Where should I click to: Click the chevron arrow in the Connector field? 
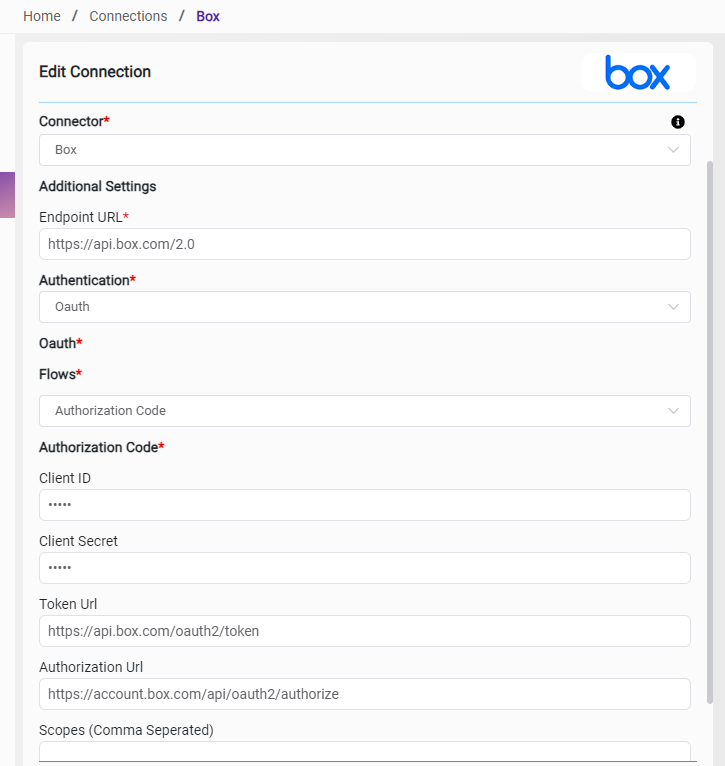pos(673,150)
